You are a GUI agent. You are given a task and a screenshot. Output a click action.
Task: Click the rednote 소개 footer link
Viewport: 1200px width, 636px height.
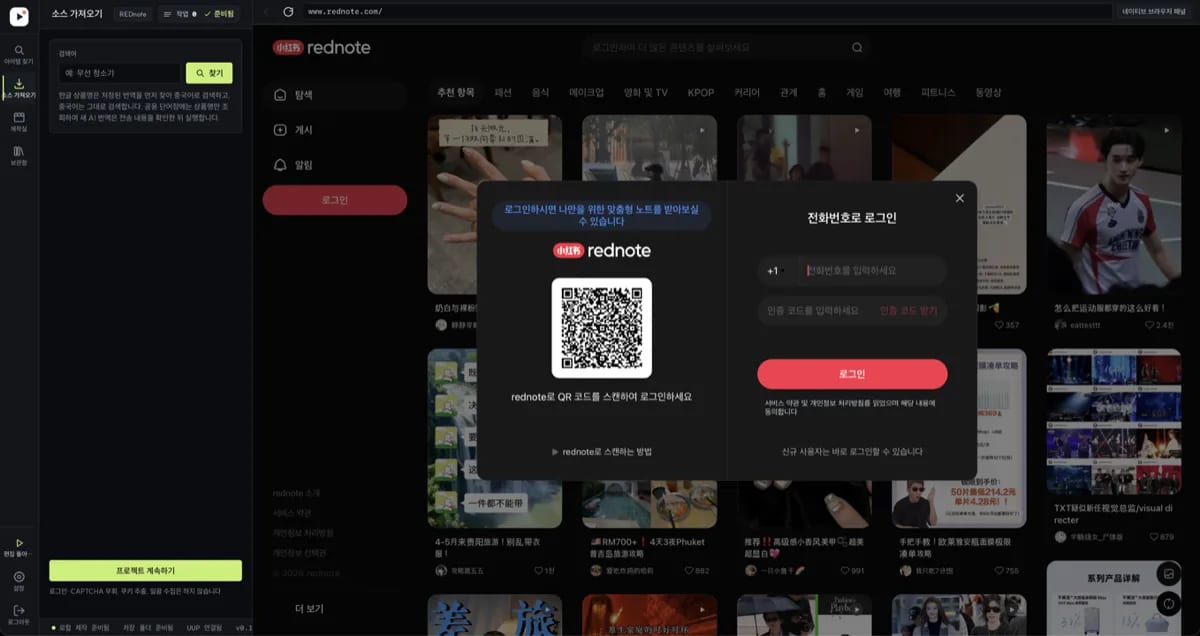pyautogui.click(x=297, y=493)
